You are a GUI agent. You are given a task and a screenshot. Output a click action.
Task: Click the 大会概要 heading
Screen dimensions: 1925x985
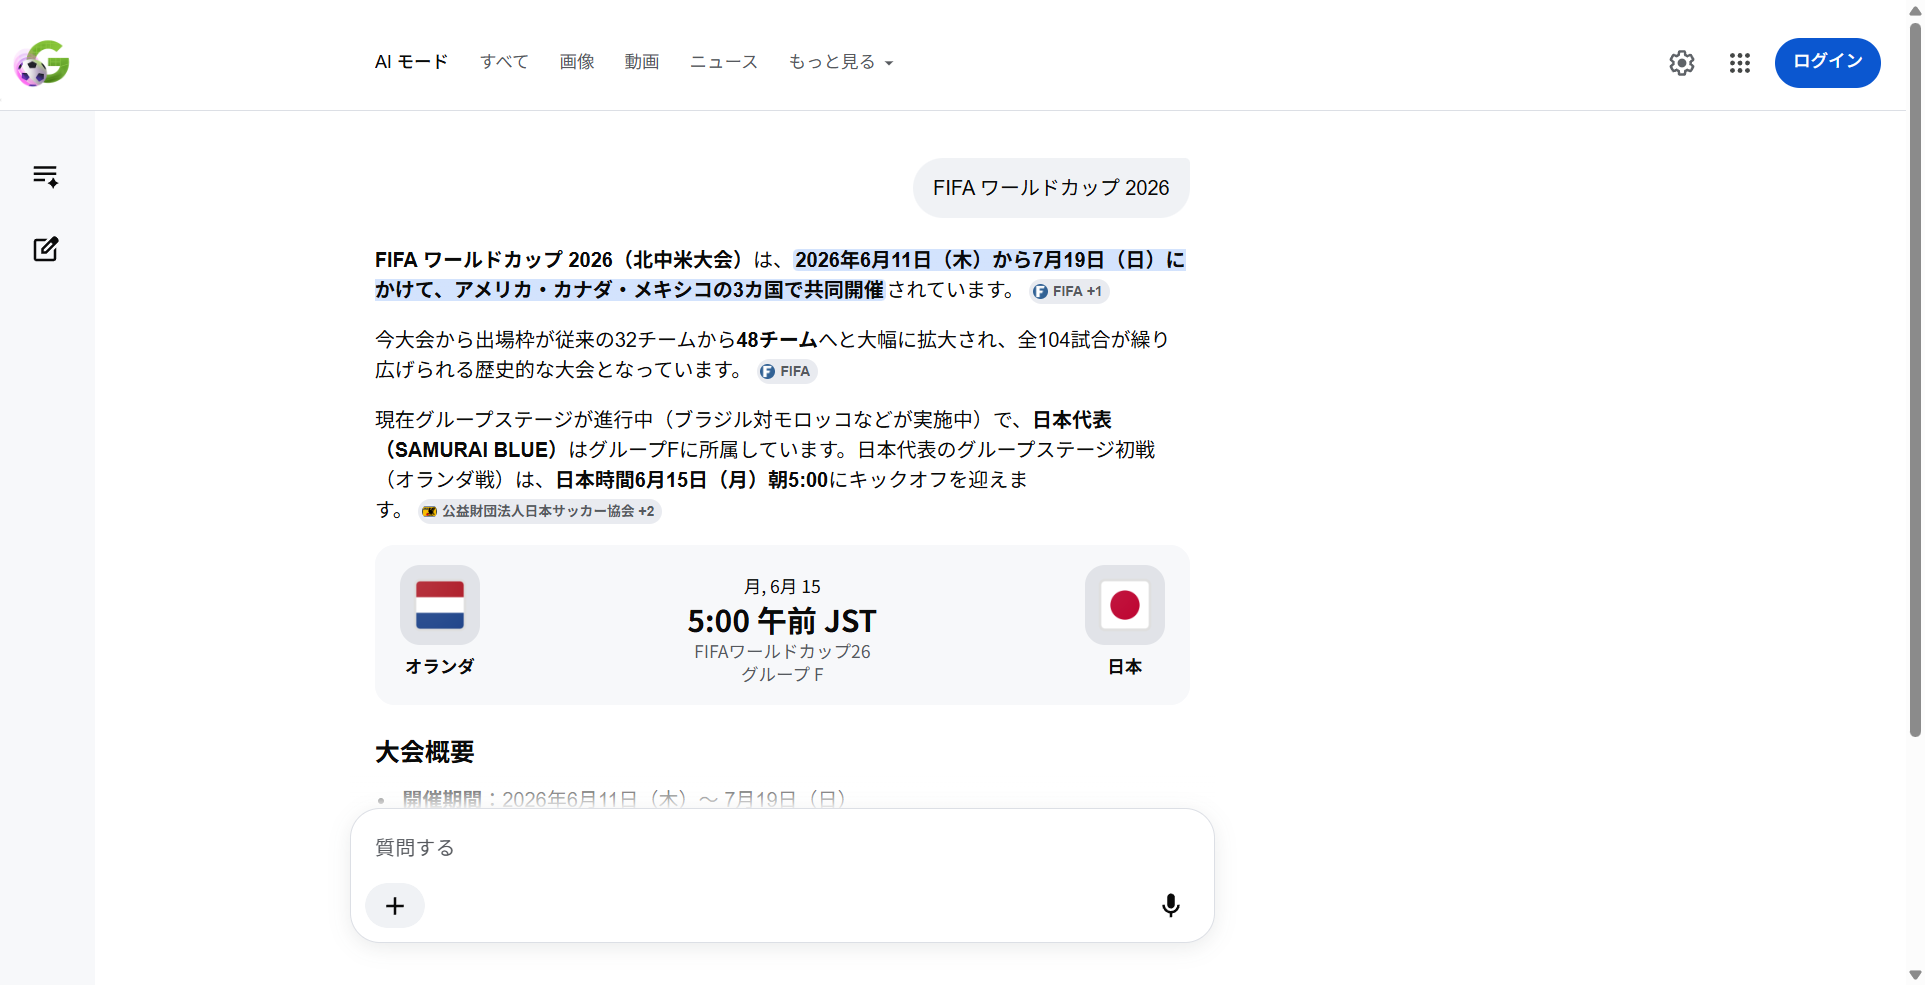(x=425, y=752)
